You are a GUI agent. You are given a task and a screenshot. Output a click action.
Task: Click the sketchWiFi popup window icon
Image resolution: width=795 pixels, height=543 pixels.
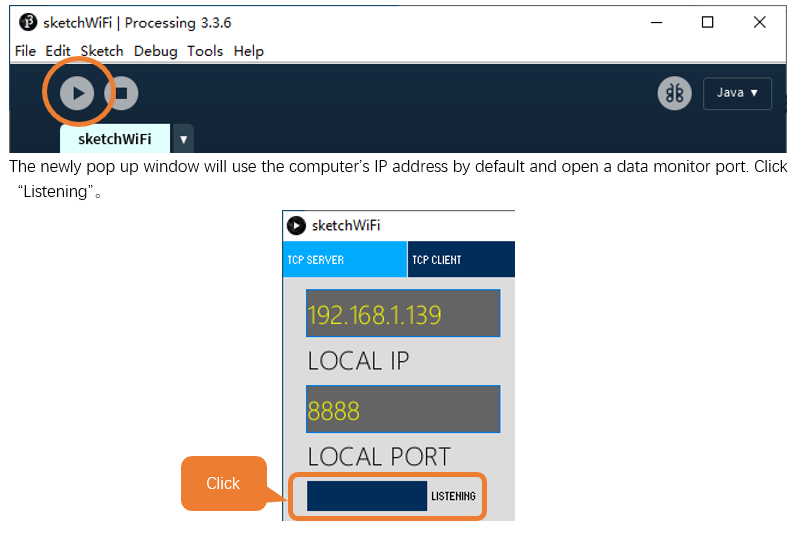point(296,226)
